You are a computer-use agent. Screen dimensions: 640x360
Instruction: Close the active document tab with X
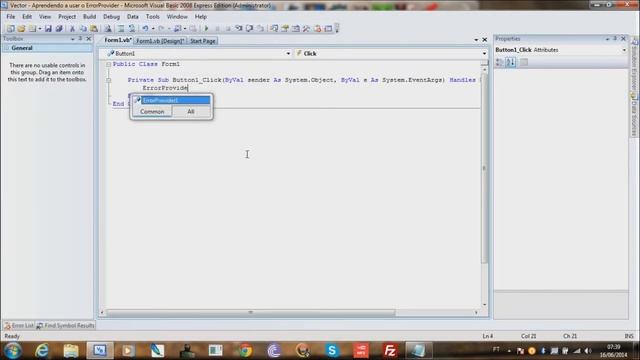pos(484,40)
